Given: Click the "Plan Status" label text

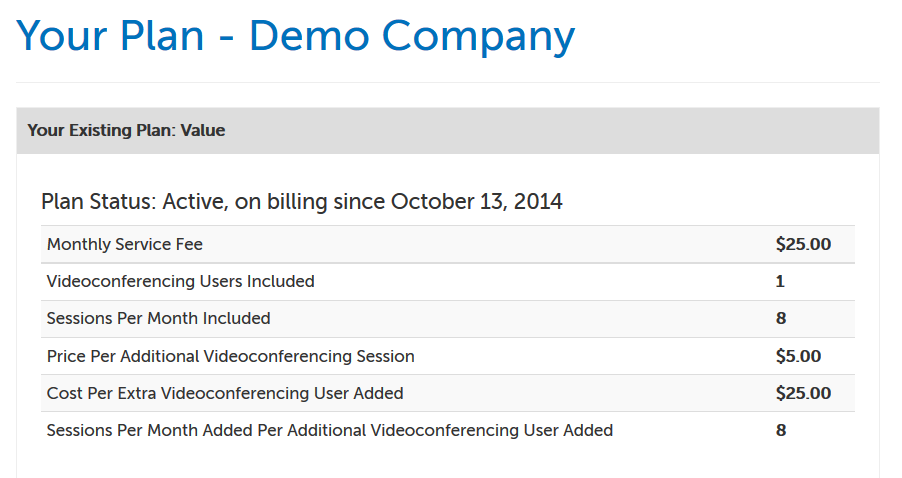Looking at the screenshot, I should (x=96, y=202).
